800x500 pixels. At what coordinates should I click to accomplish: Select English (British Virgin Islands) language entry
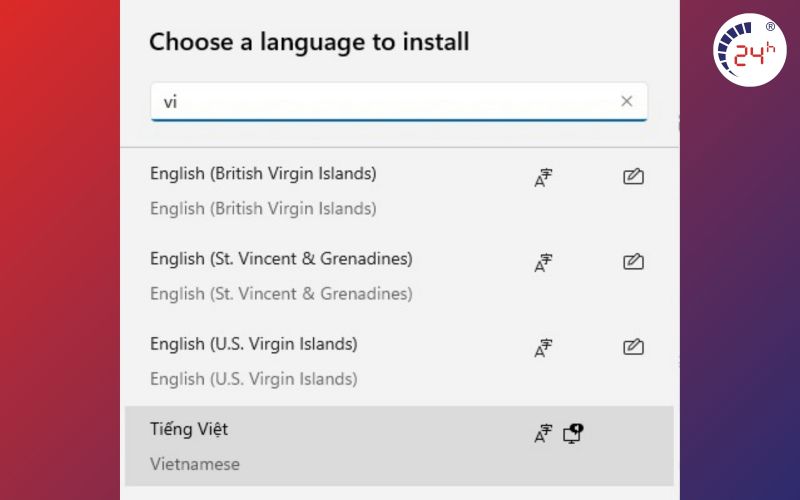click(399, 191)
